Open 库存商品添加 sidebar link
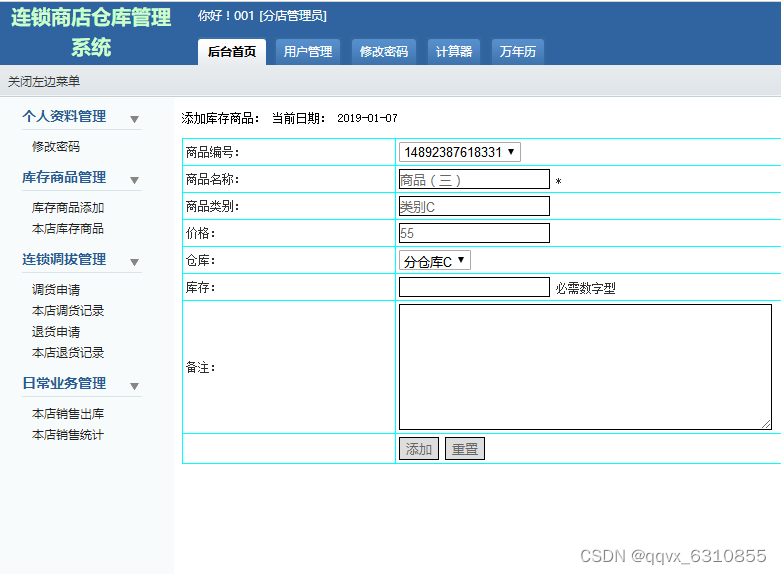Viewport: 781px width, 574px height. click(x=68, y=207)
